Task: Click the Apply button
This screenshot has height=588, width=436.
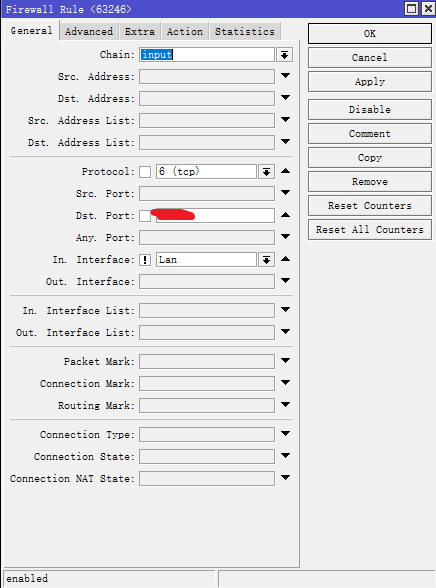Action: pyautogui.click(x=370, y=82)
